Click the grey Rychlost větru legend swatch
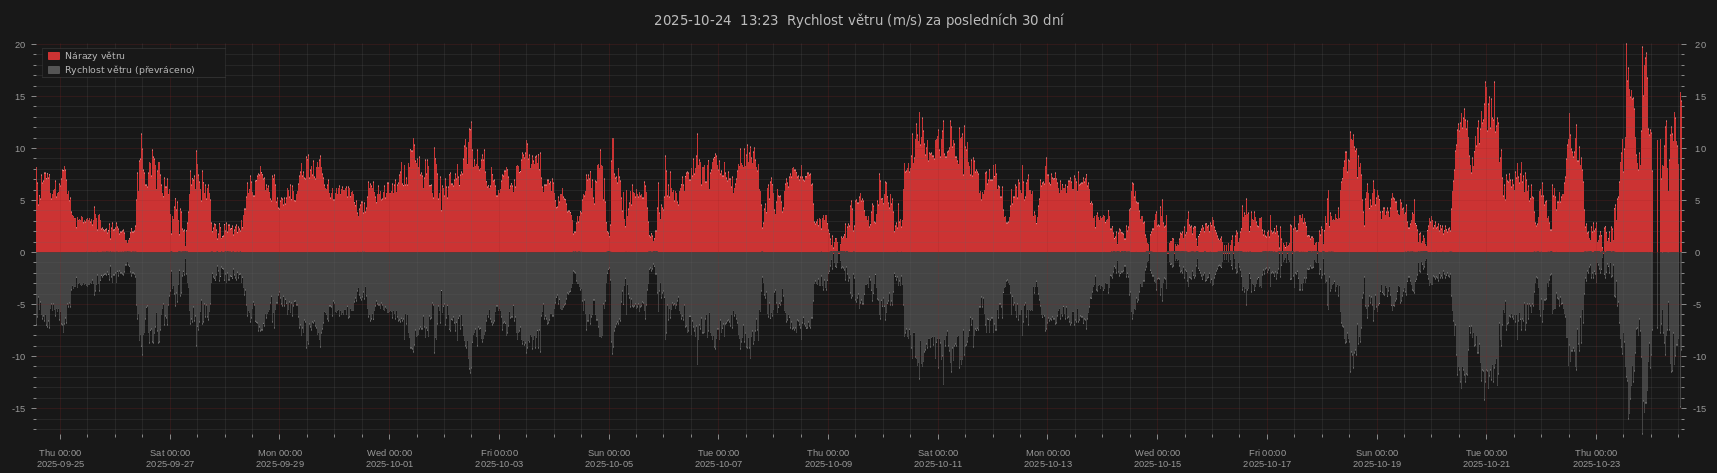The width and height of the screenshot is (1717, 473). point(54,70)
